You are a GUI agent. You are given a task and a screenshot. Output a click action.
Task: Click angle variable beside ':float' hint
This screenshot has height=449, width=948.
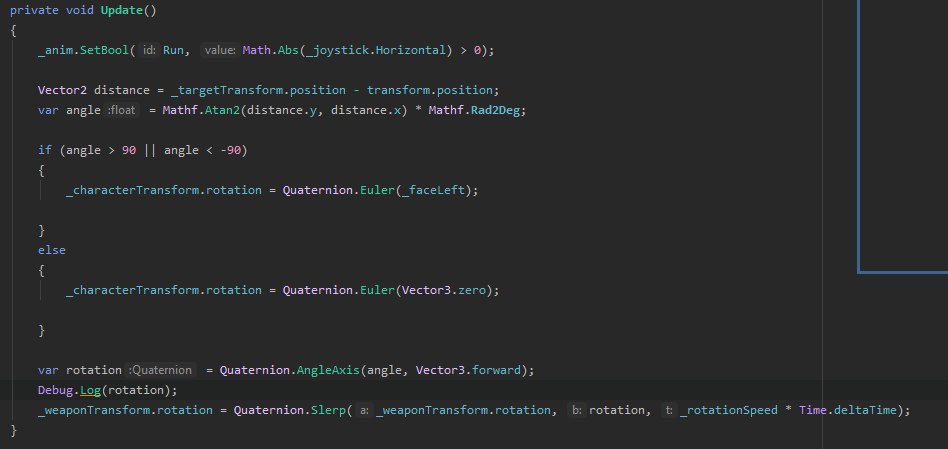(83, 110)
